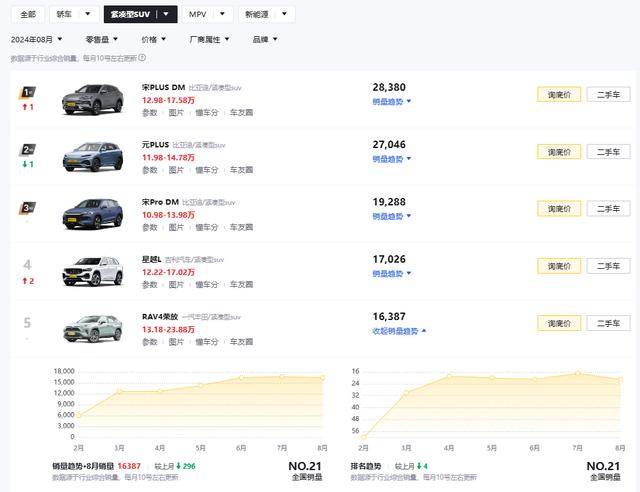This screenshot has width=640, height=492.
Task: Select the 全部 category tab
Action: (28, 14)
